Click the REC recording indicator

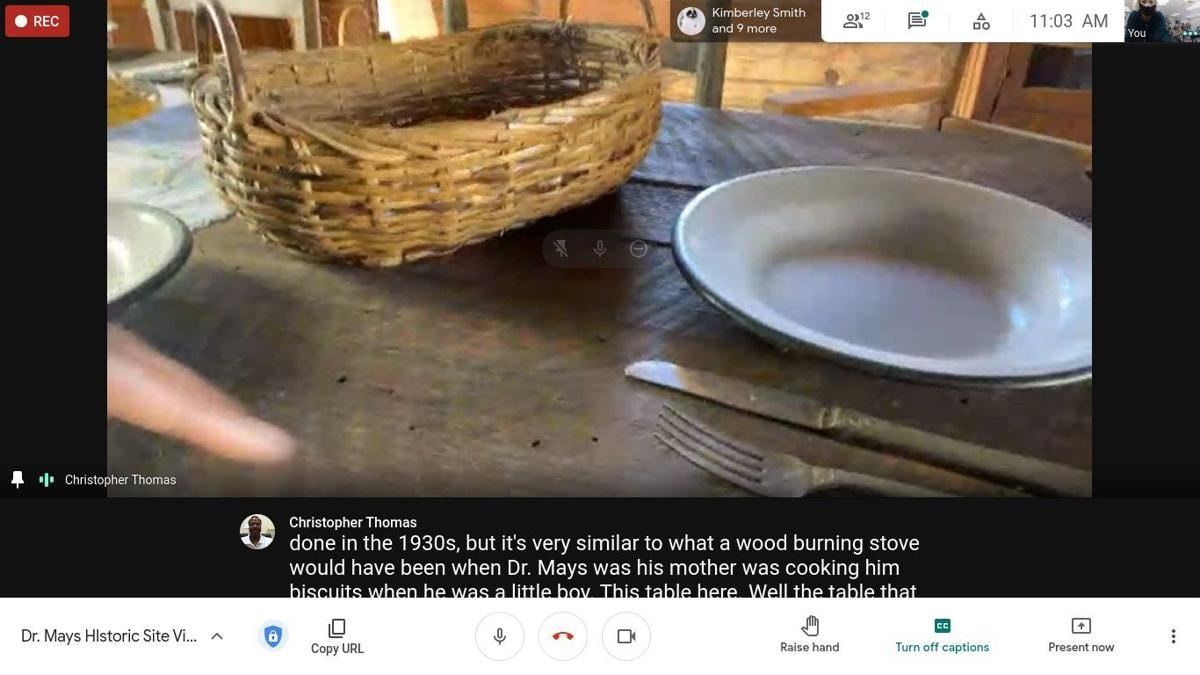coord(37,21)
